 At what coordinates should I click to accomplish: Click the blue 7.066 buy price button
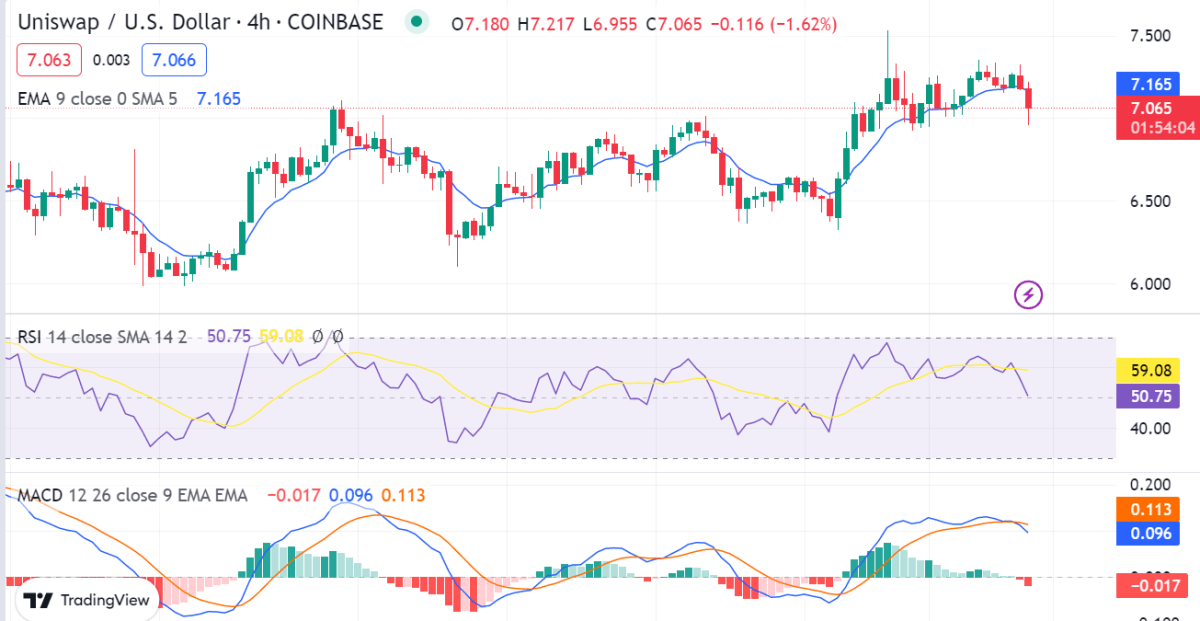(174, 60)
